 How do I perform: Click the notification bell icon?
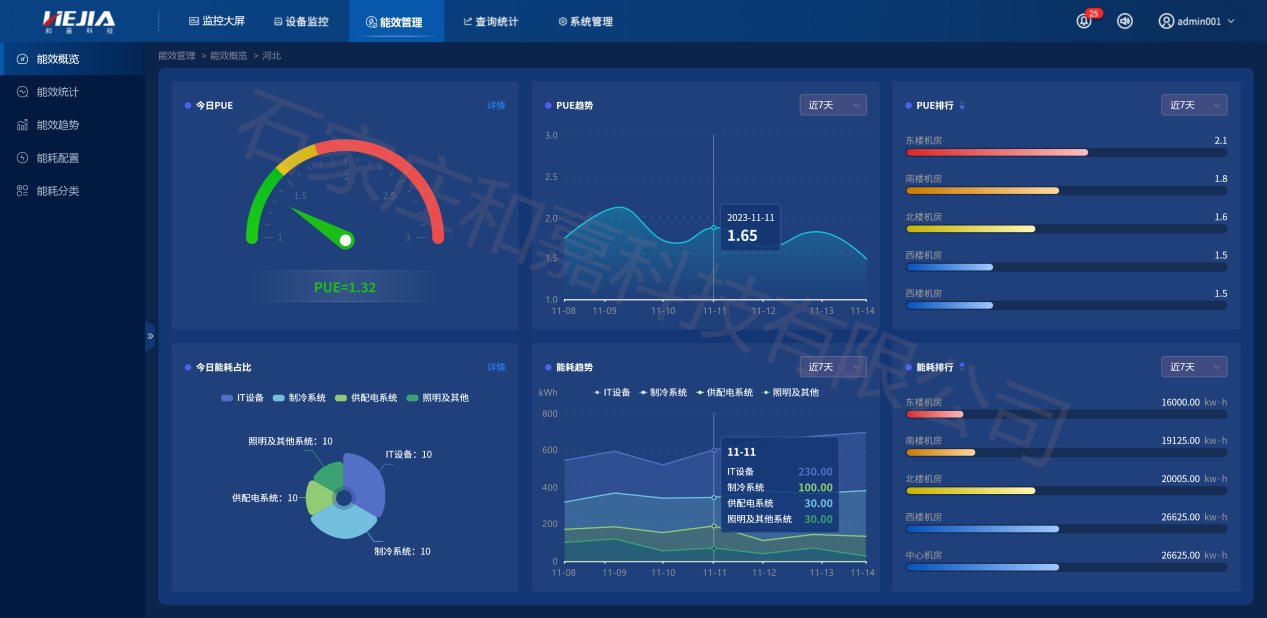(1084, 21)
